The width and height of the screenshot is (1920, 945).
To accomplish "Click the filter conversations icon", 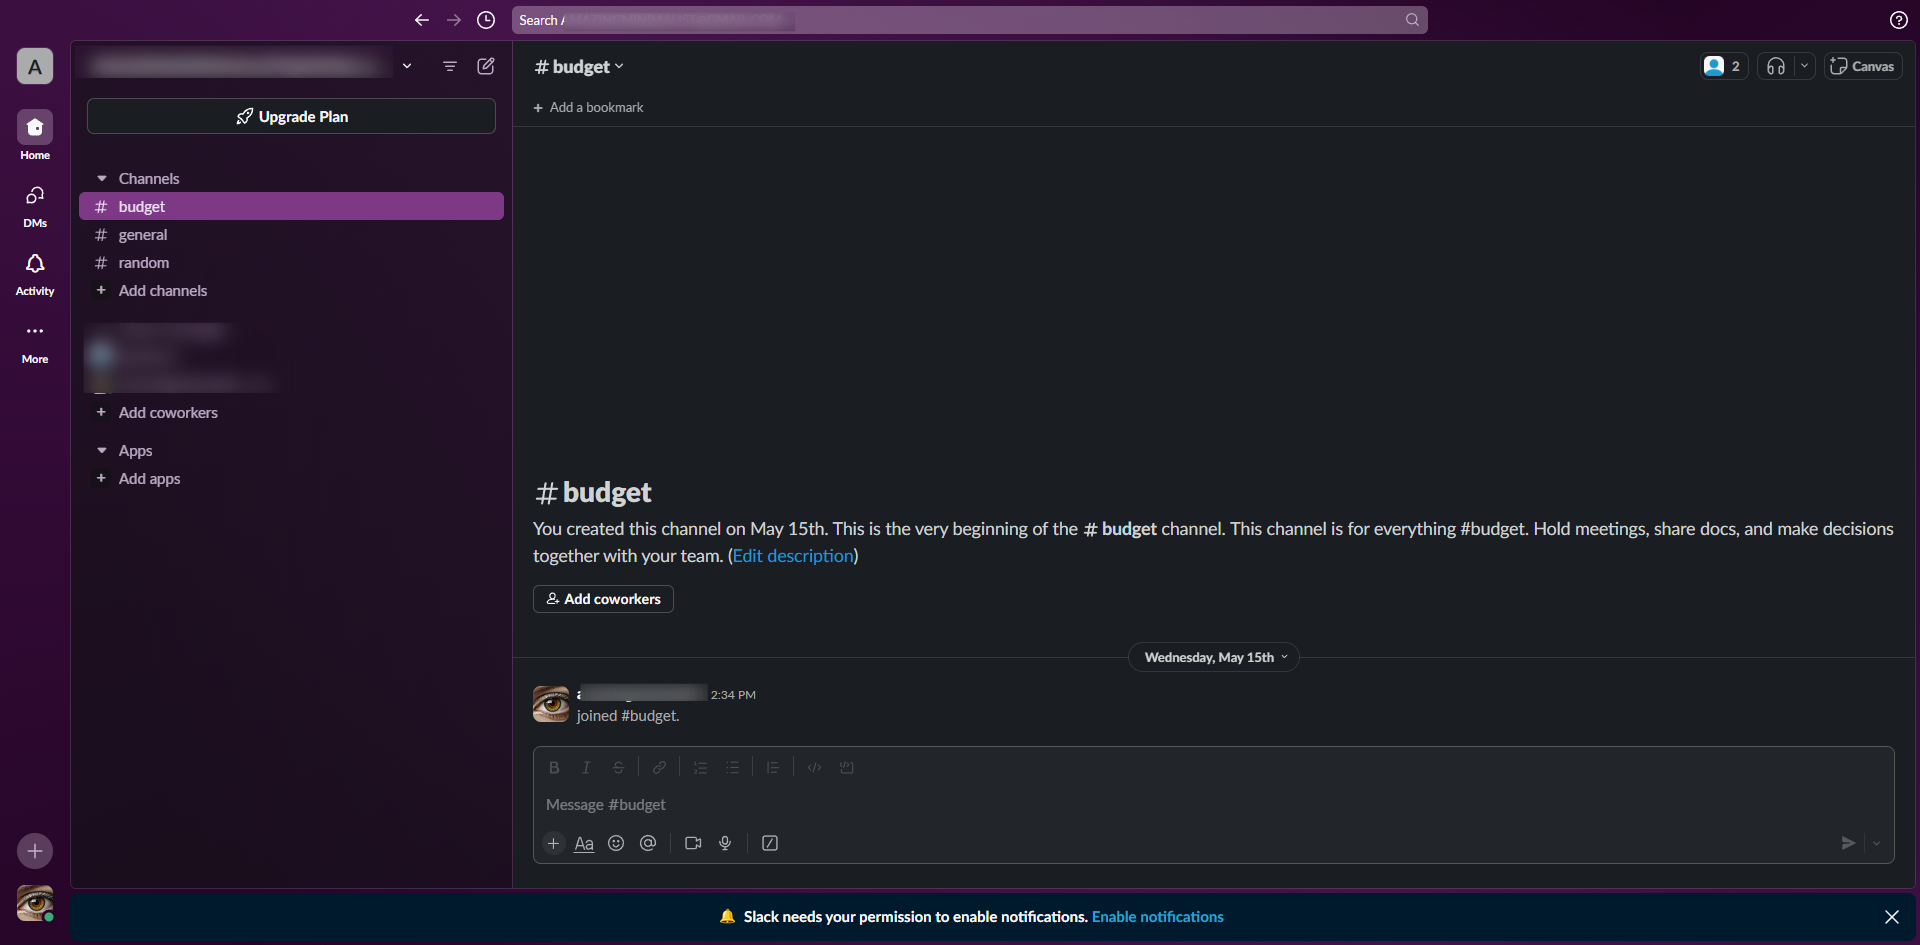I will (450, 66).
